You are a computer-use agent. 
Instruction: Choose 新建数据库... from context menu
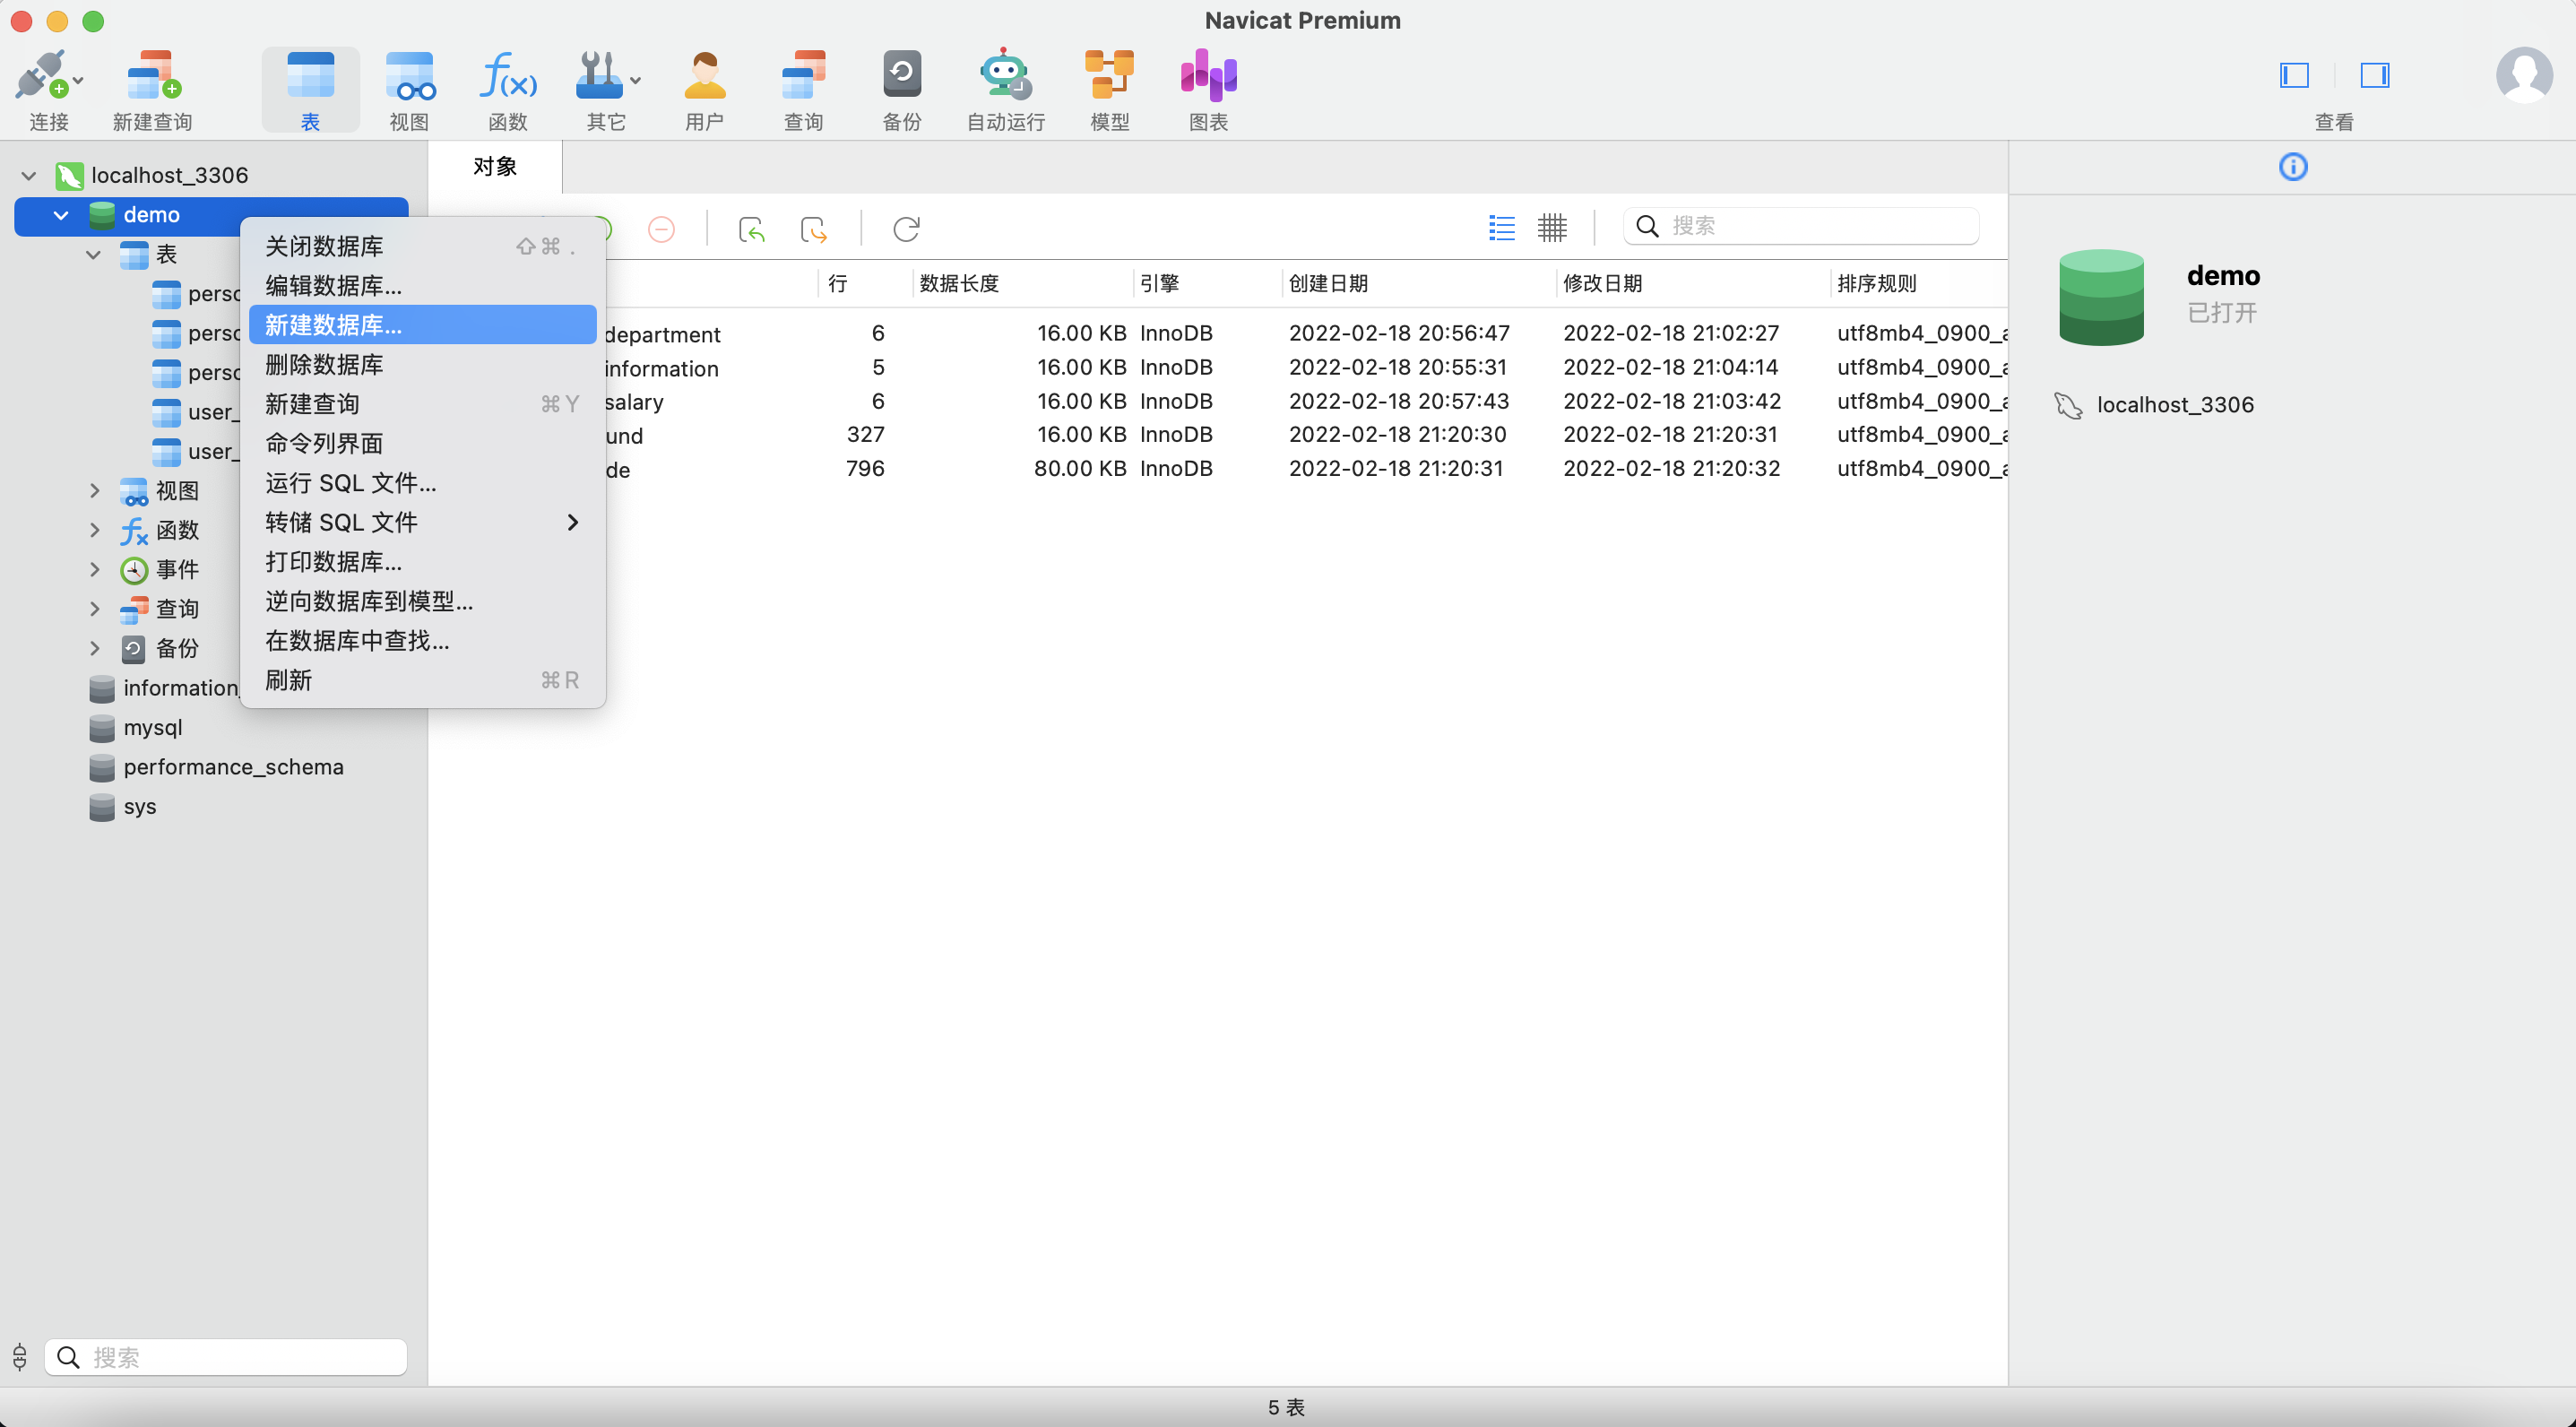(422, 325)
